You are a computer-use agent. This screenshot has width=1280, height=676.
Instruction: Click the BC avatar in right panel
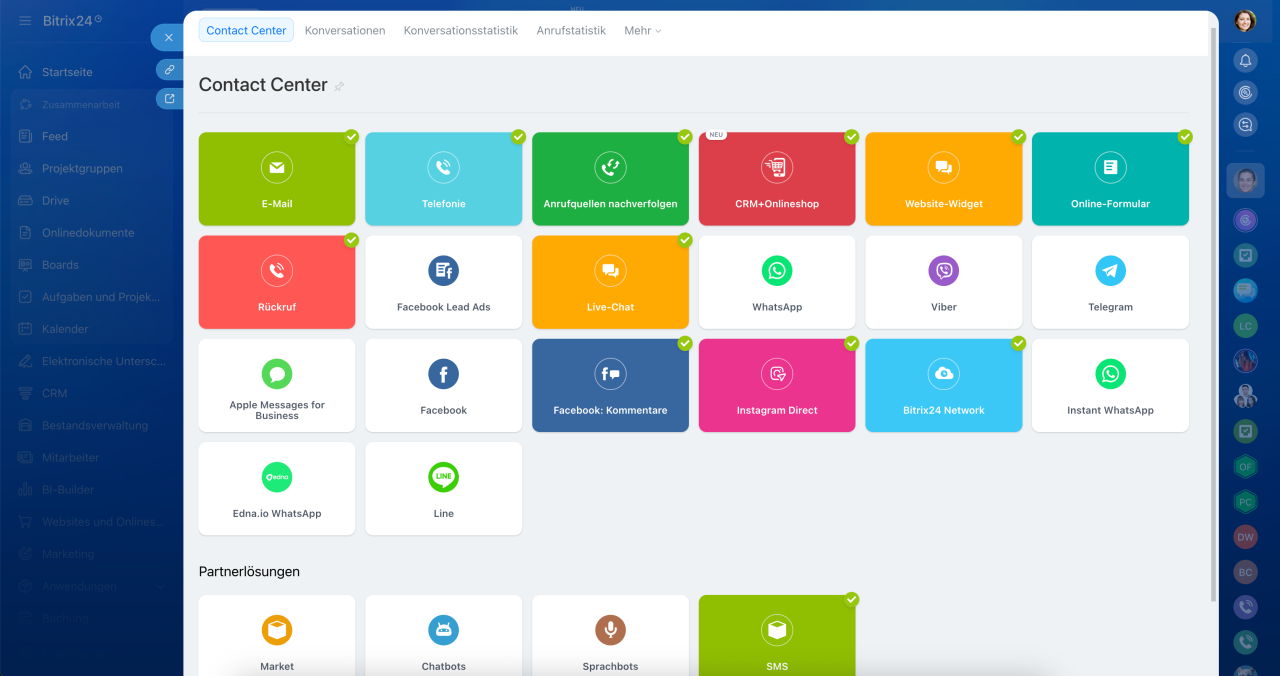1245,572
